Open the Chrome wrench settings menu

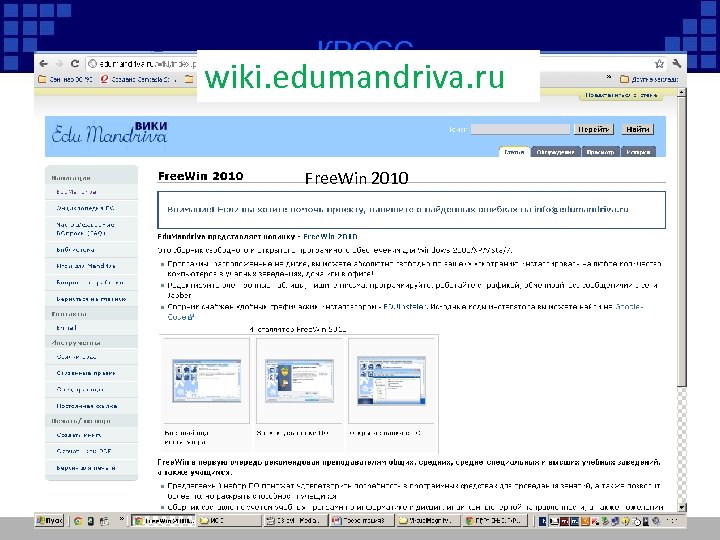(676, 63)
